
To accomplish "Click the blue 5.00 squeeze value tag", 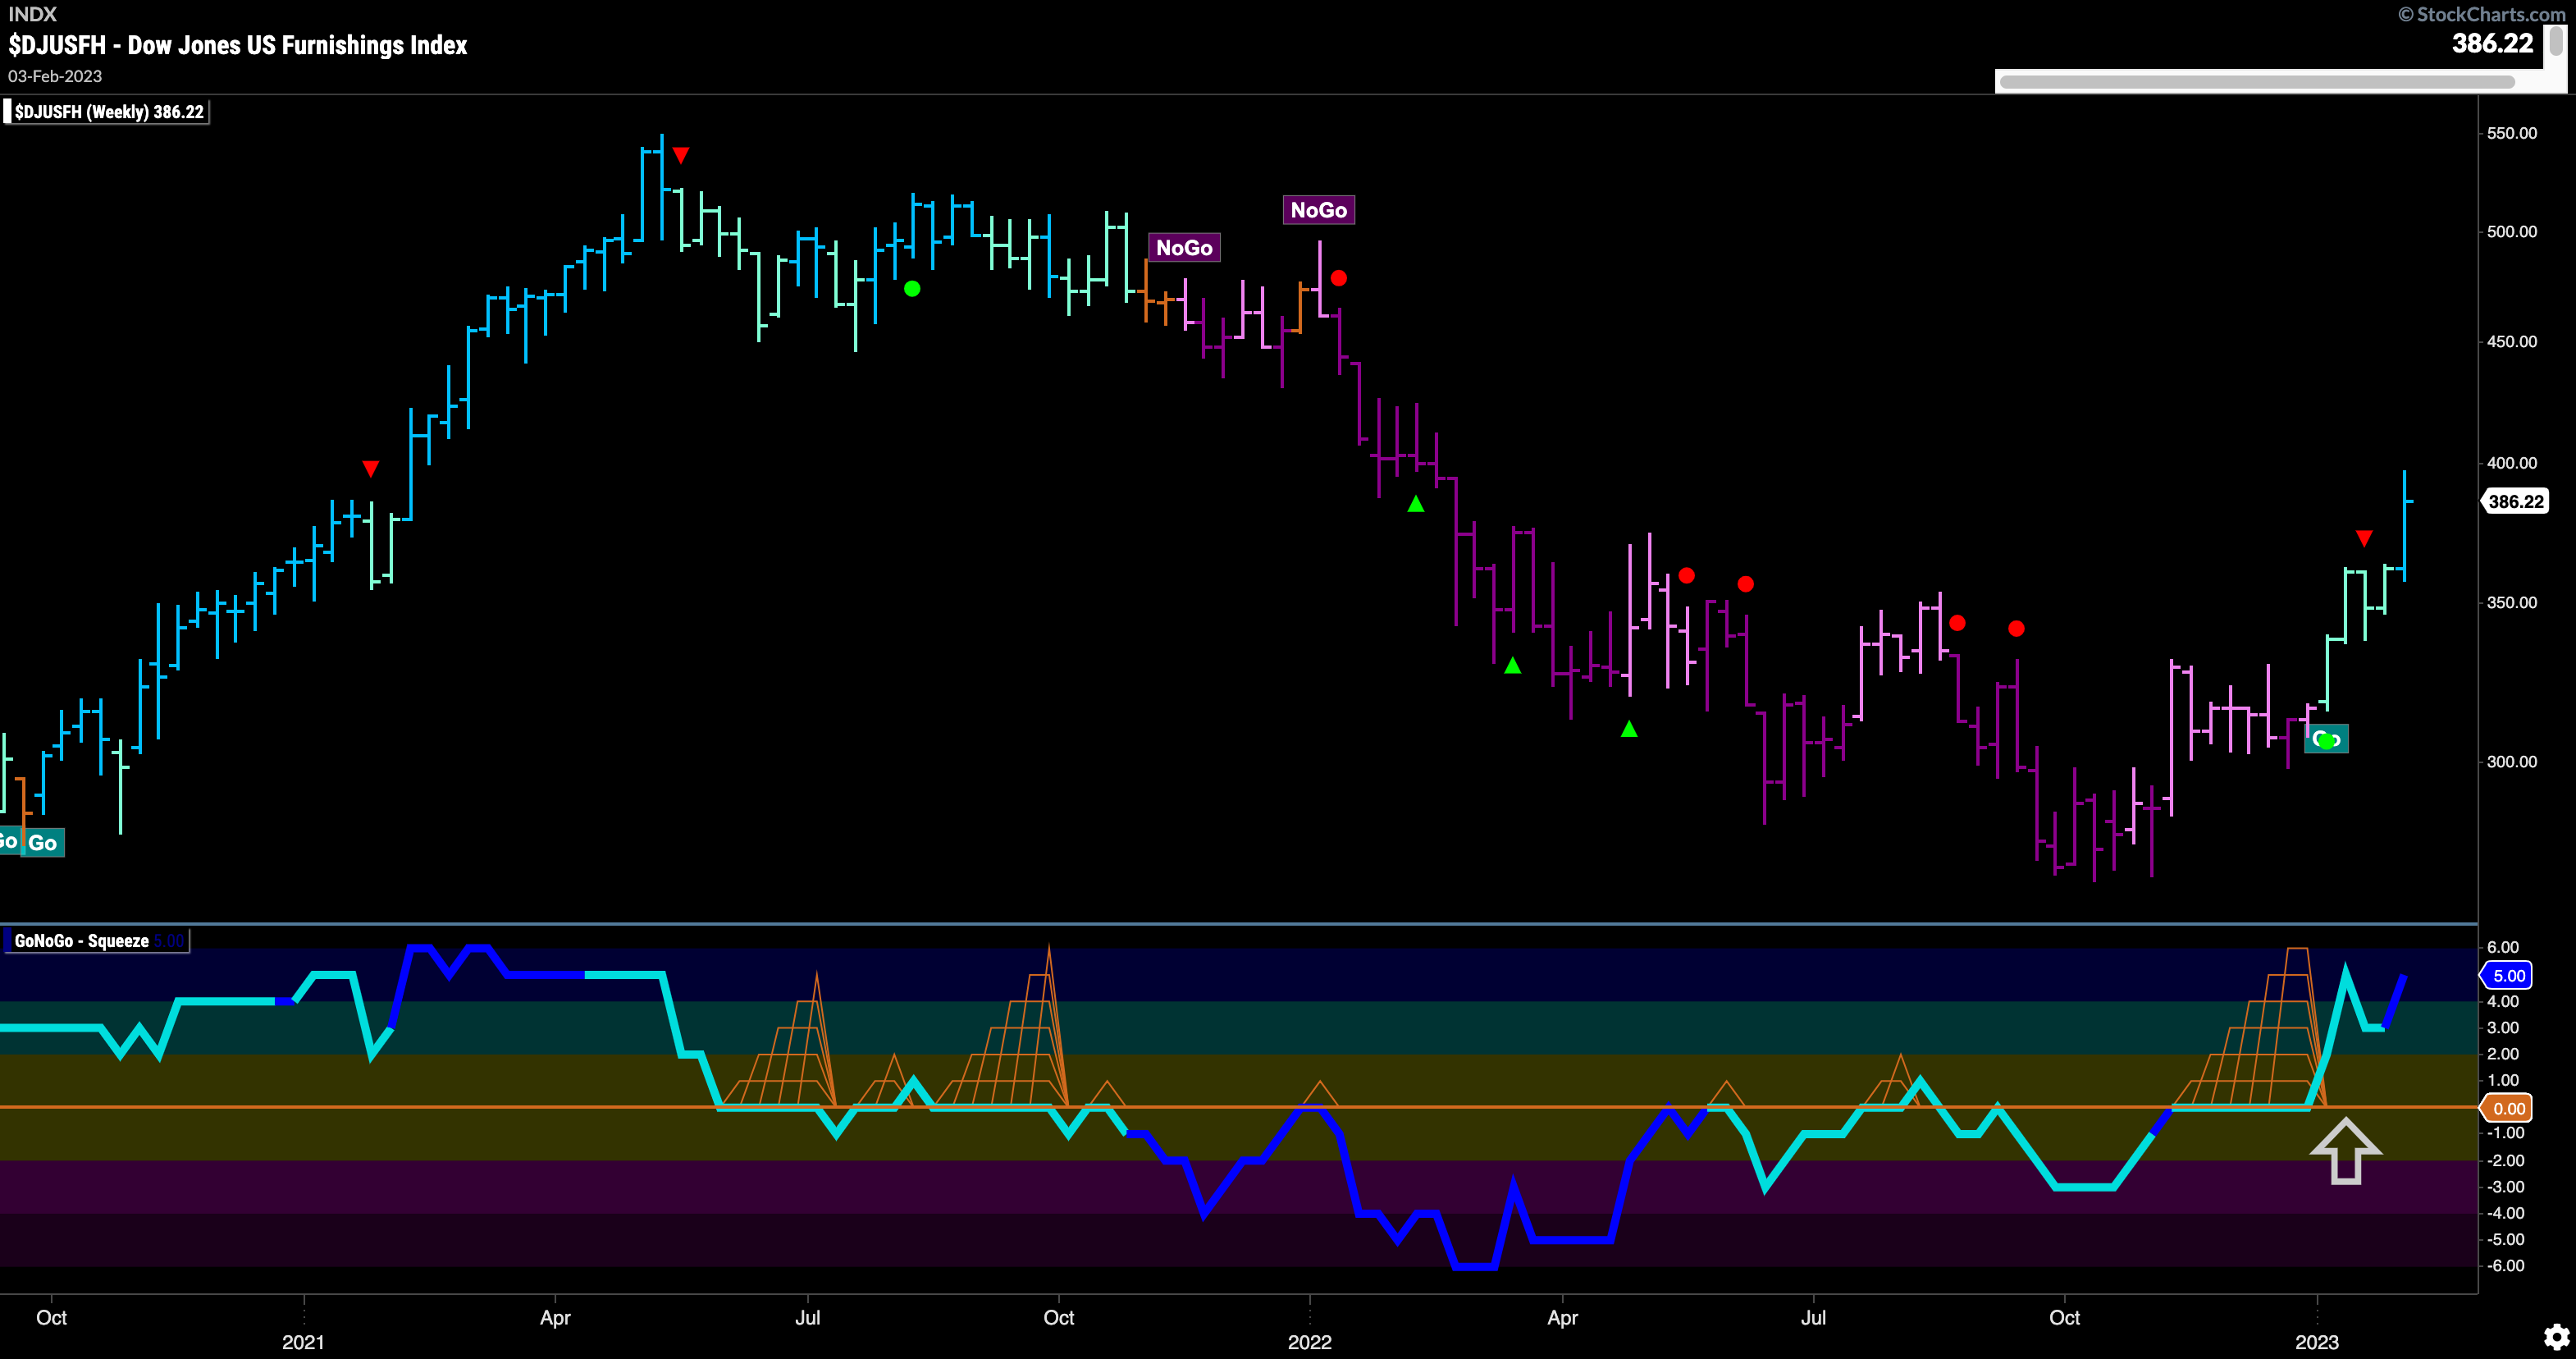I will pyautogui.click(x=2507, y=976).
